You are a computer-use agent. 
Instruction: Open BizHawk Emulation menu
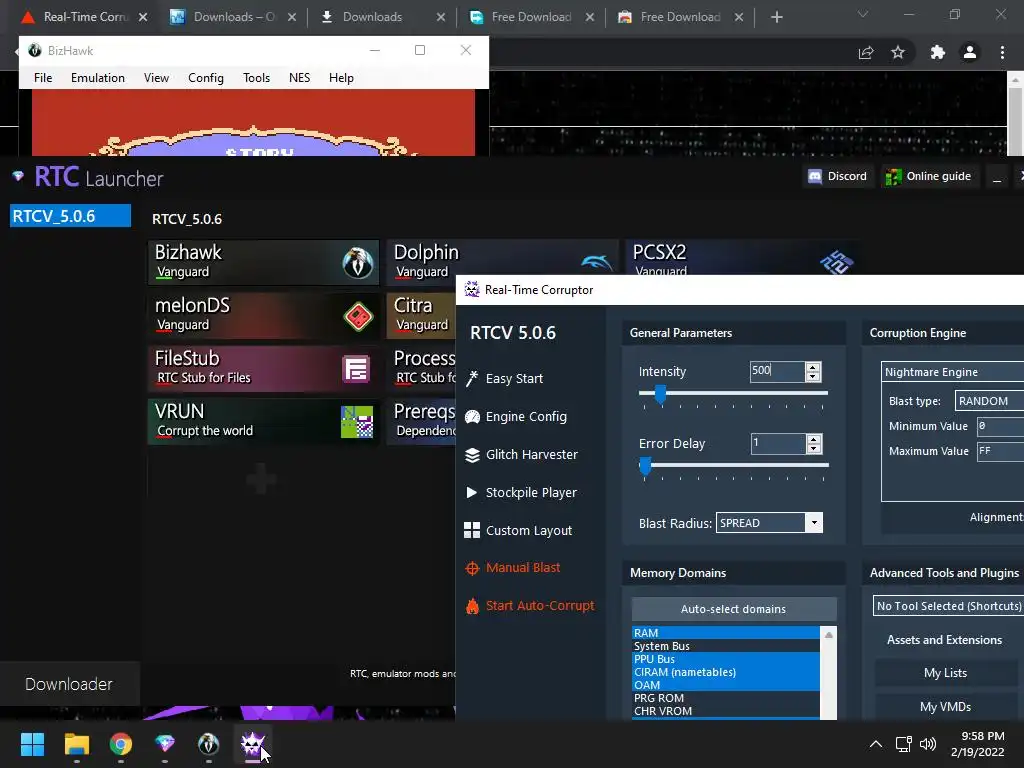[x=98, y=78]
